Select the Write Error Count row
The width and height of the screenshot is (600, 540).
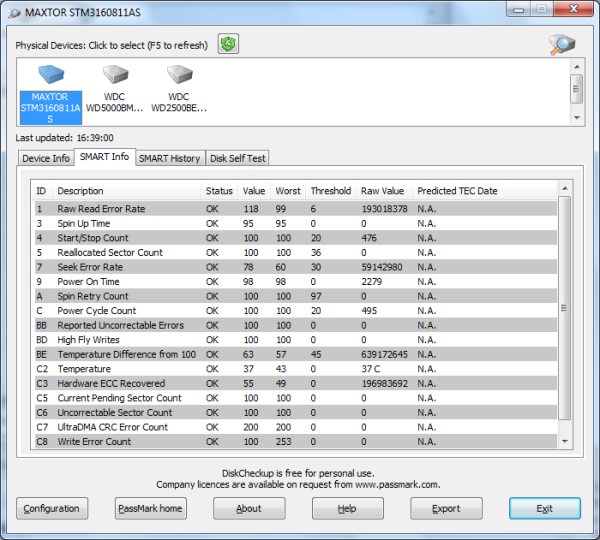click(x=295, y=441)
